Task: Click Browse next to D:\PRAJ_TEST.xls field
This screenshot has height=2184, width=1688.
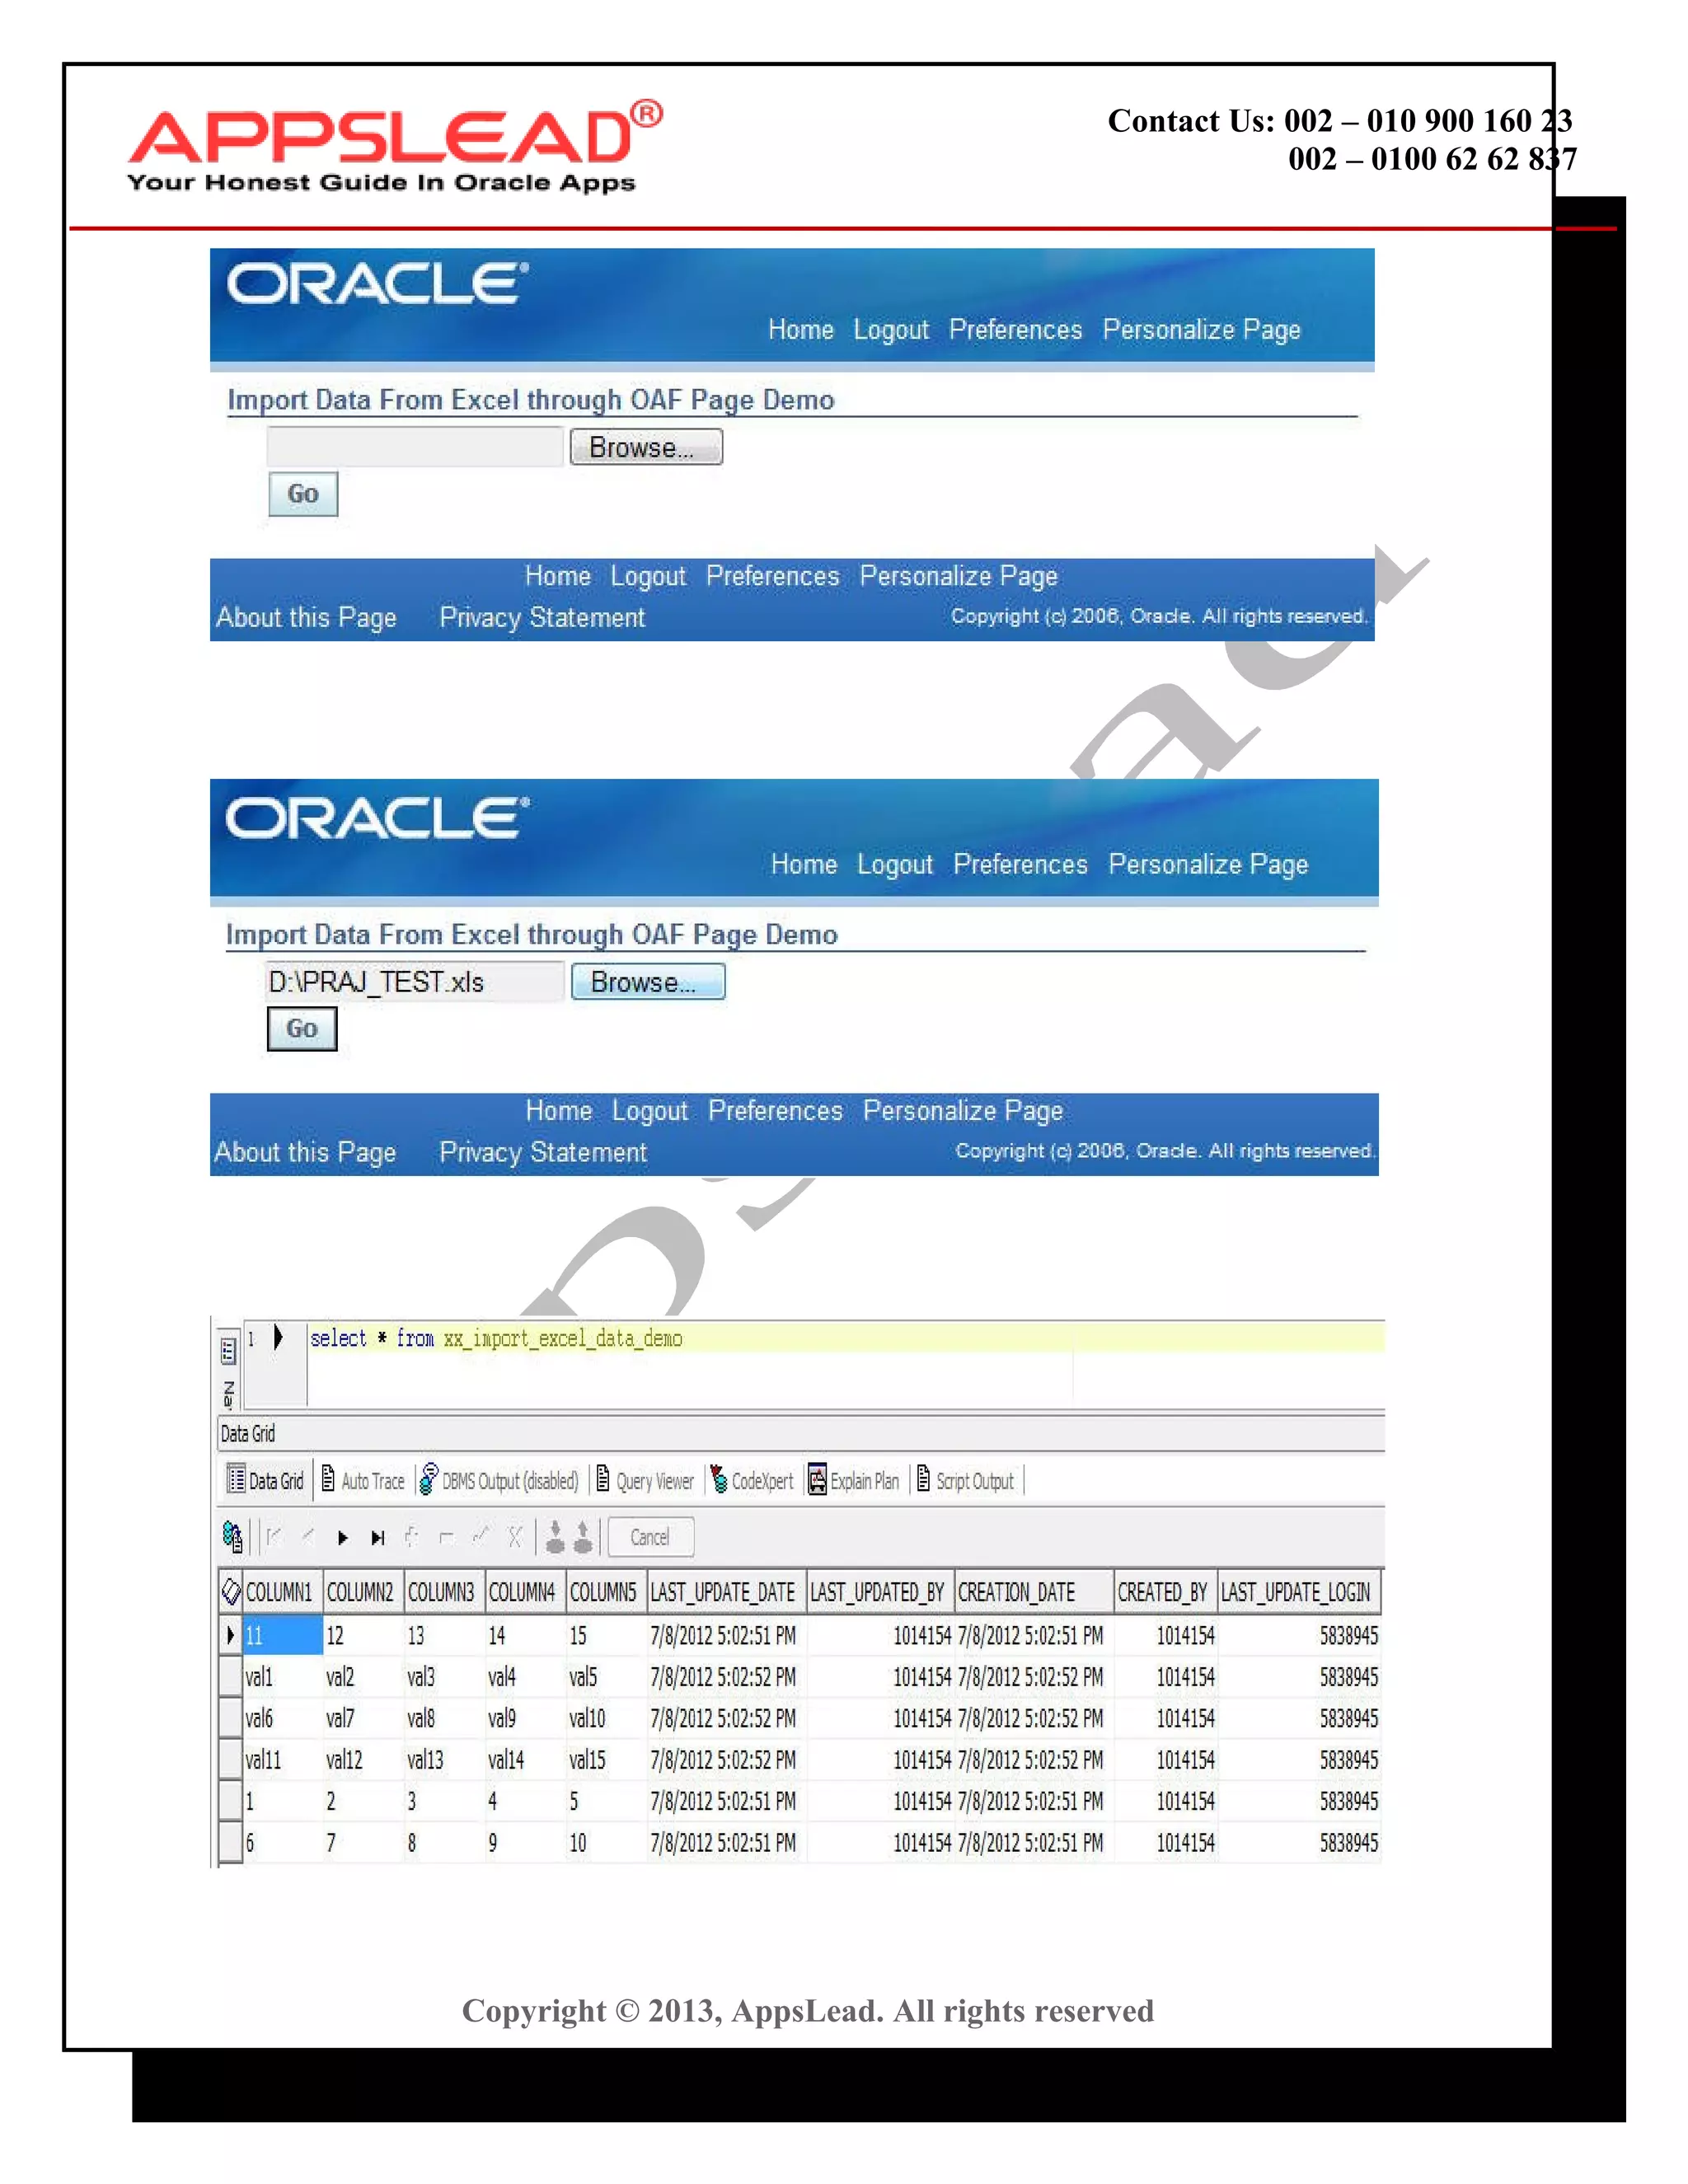Action: click(647, 982)
